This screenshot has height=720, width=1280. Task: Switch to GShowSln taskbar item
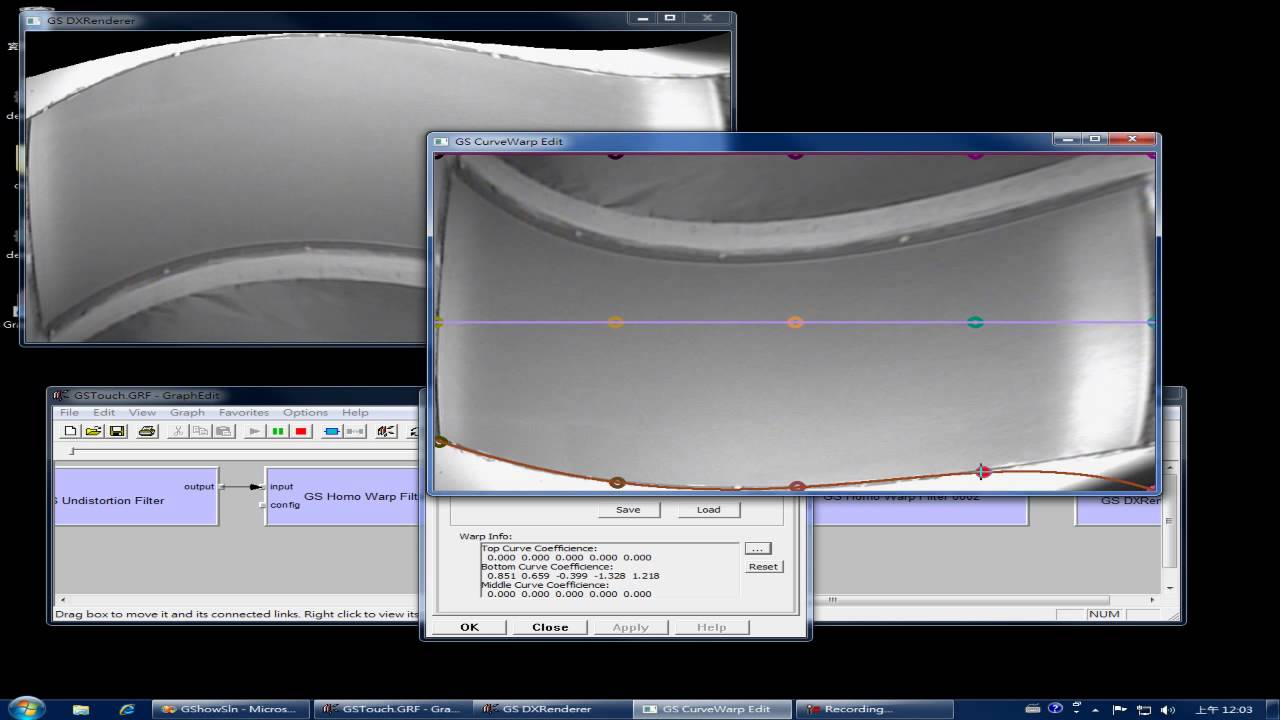tap(232, 709)
